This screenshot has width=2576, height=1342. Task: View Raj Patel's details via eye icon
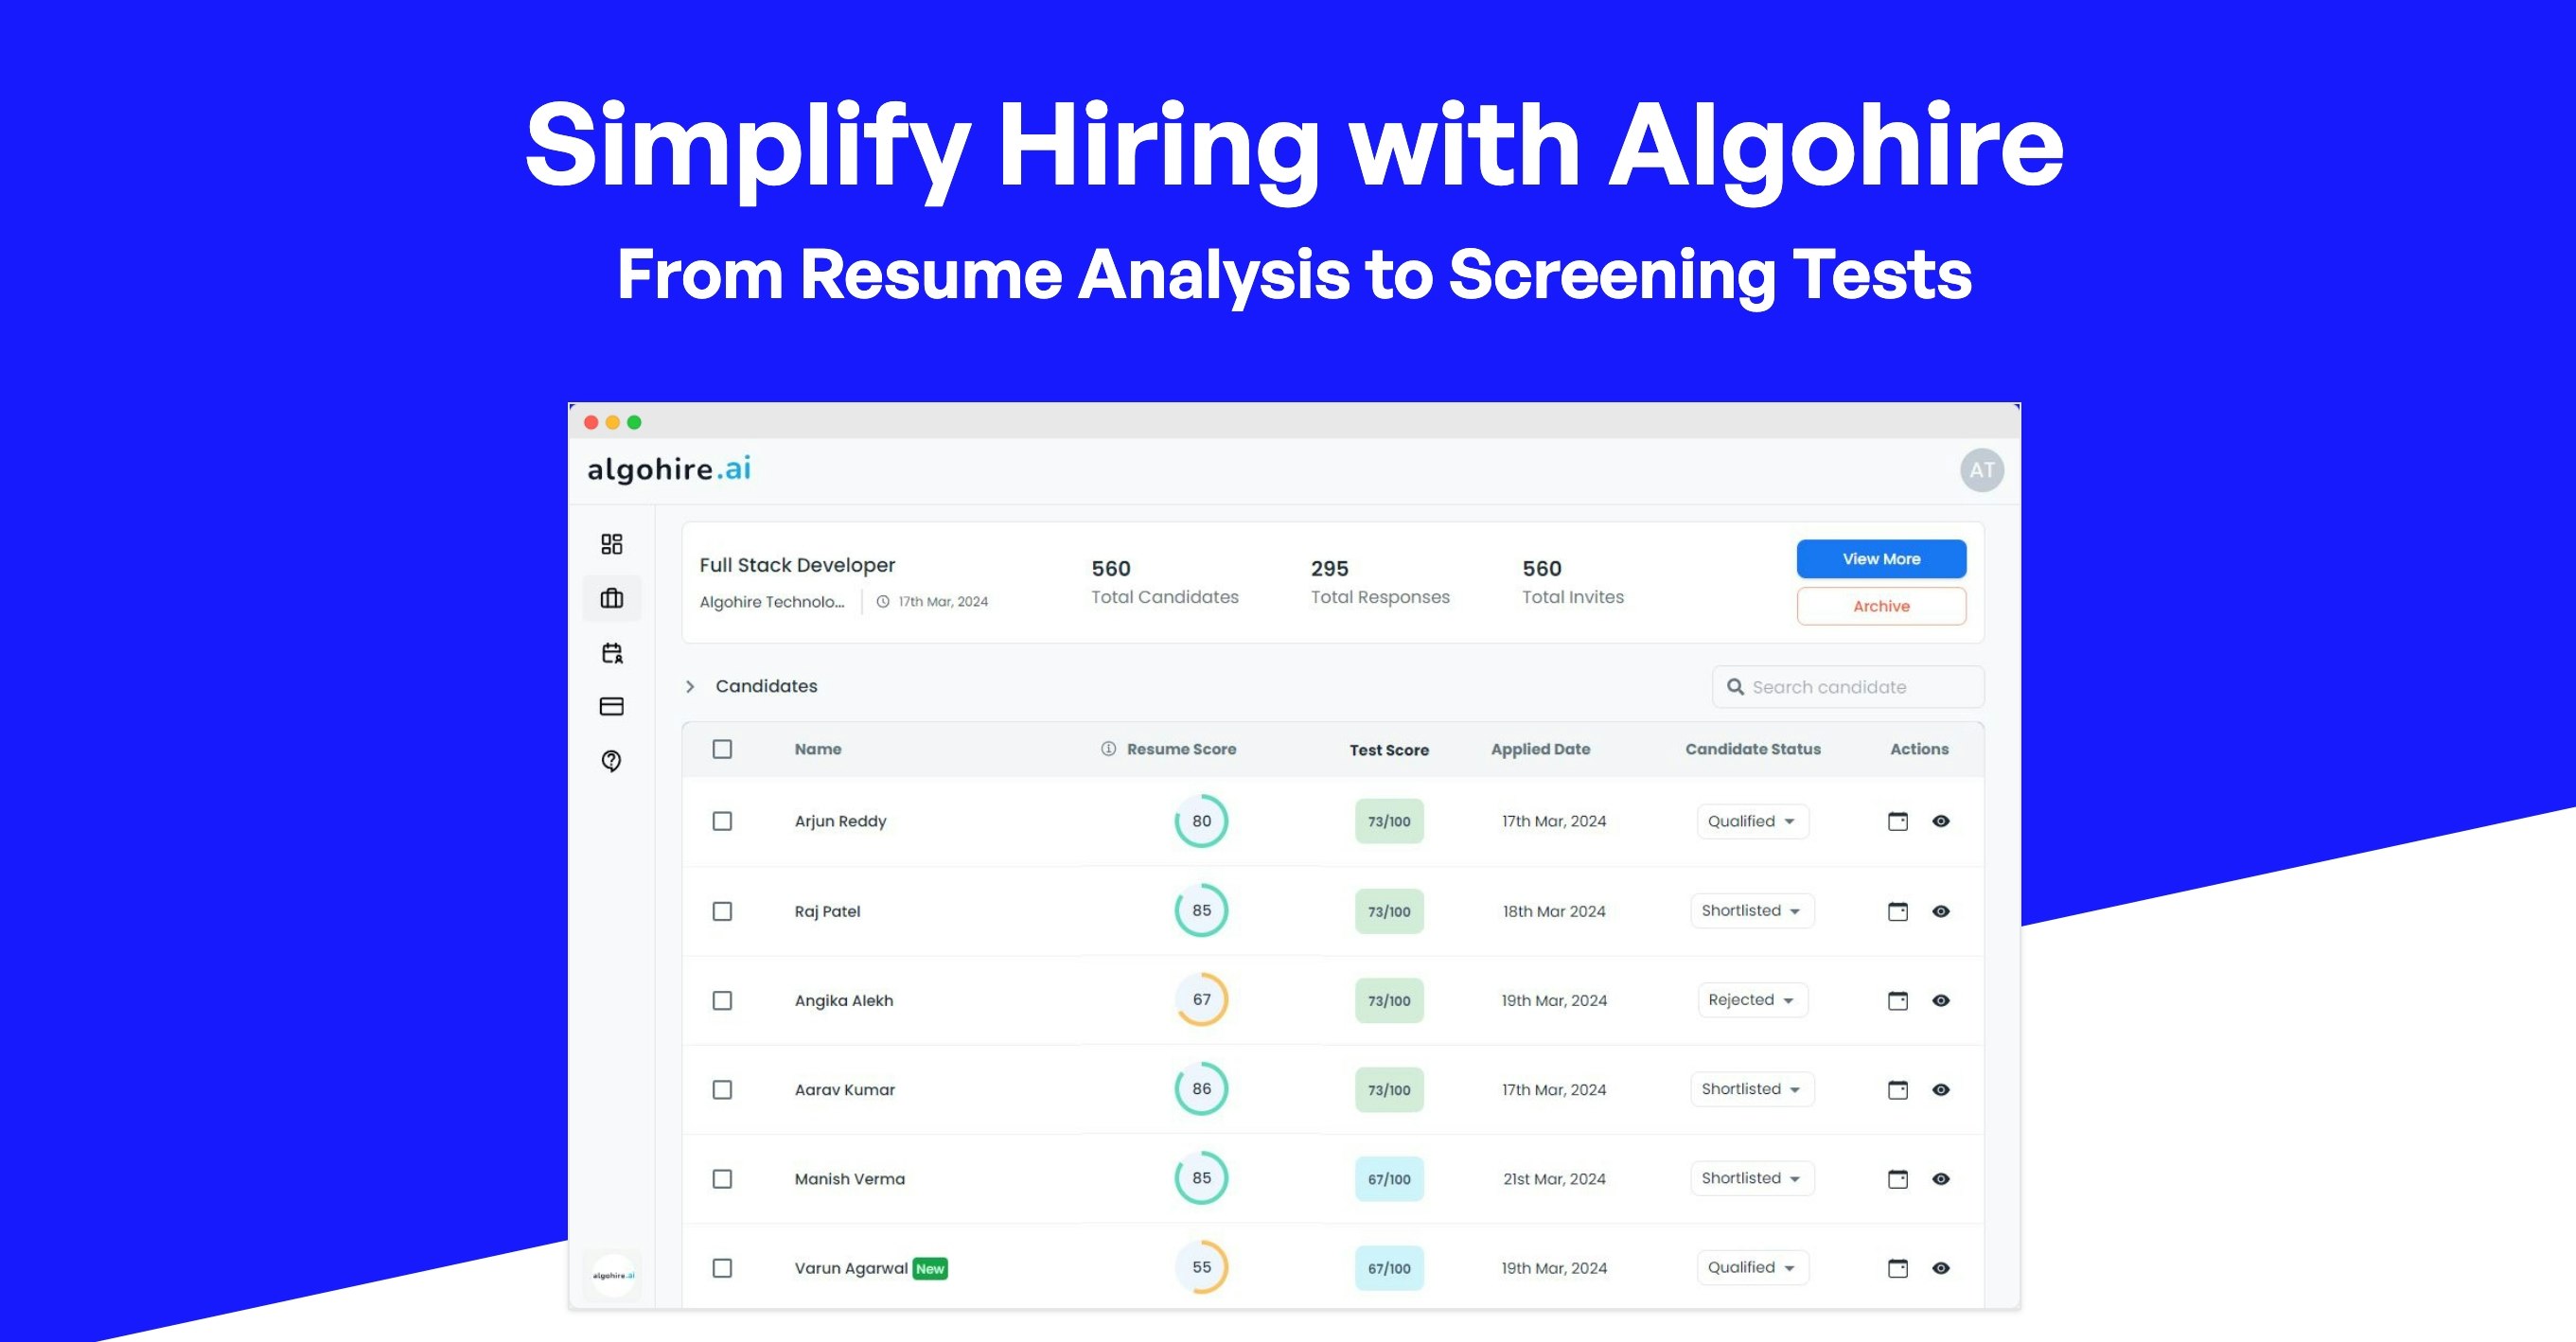click(x=1940, y=911)
